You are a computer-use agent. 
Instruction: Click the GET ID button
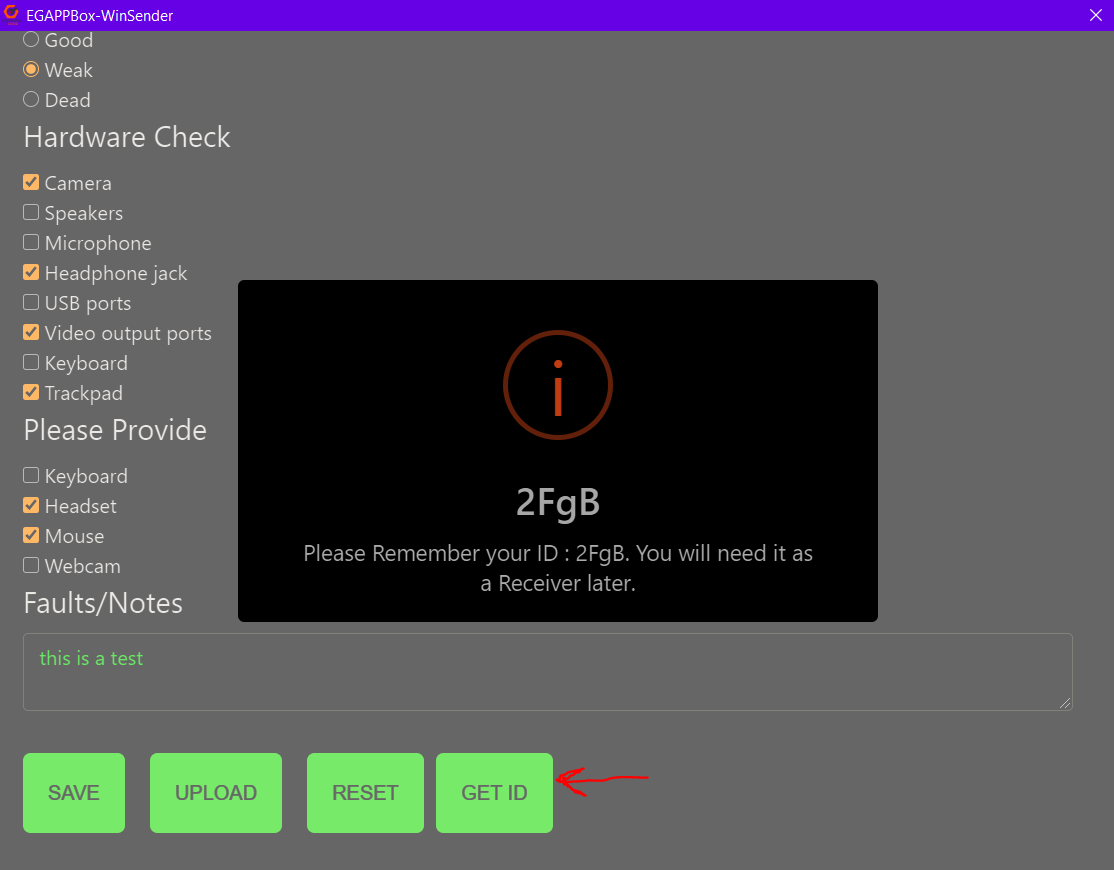click(x=494, y=793)
